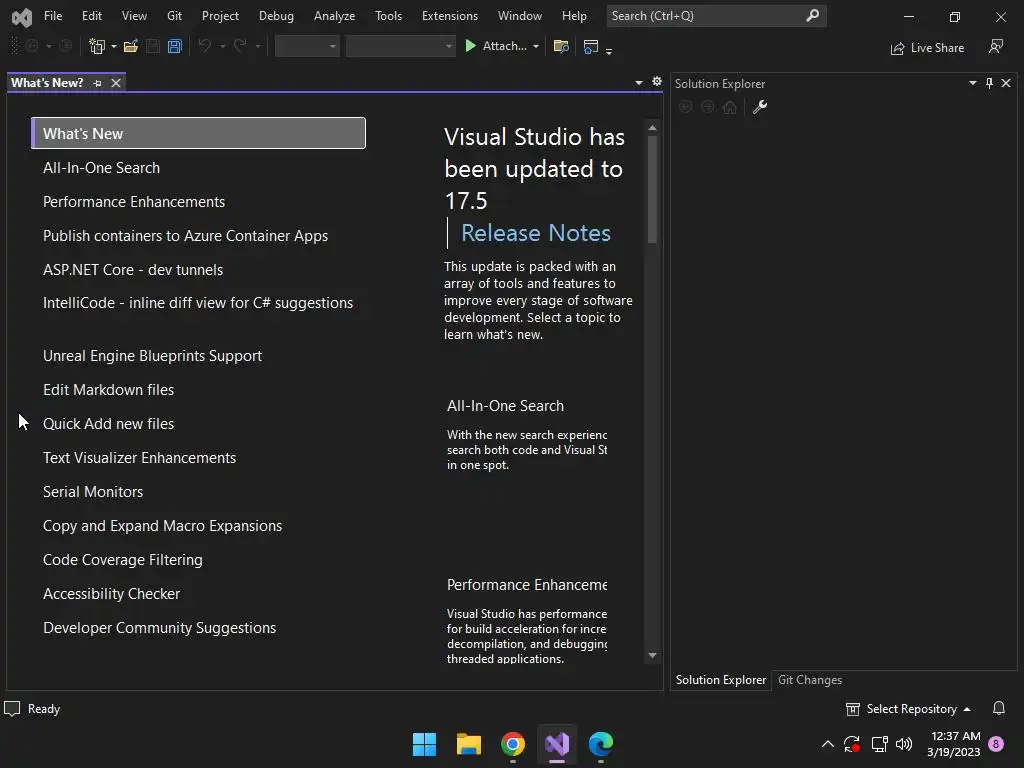Open Google Chrome from taskbar
The height and width of the screenshot is (768, 1024).
[x=513, y=744]
